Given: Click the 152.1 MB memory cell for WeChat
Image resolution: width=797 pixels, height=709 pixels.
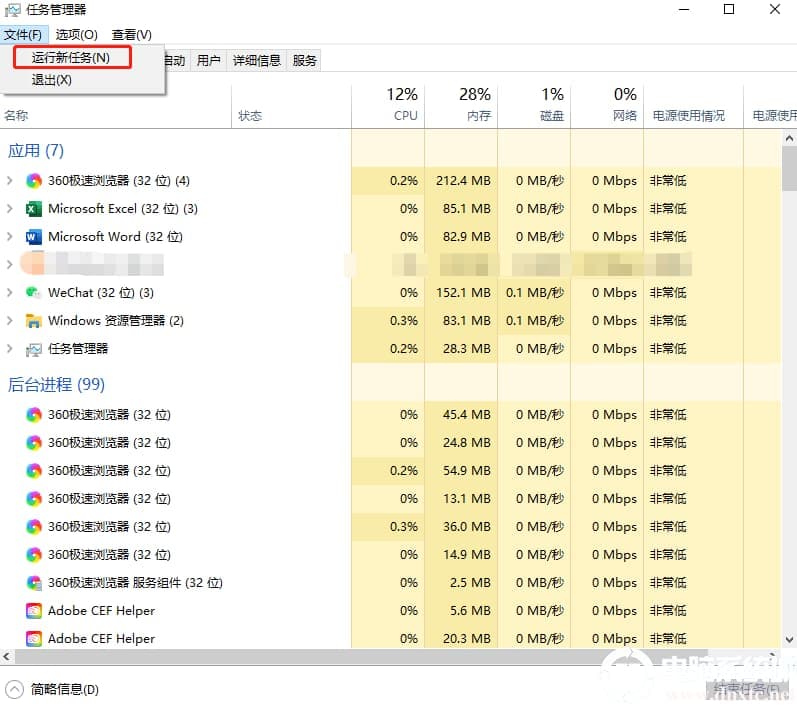Looking at the screenshot, I should pyautogui.click(x=463, y=293).
